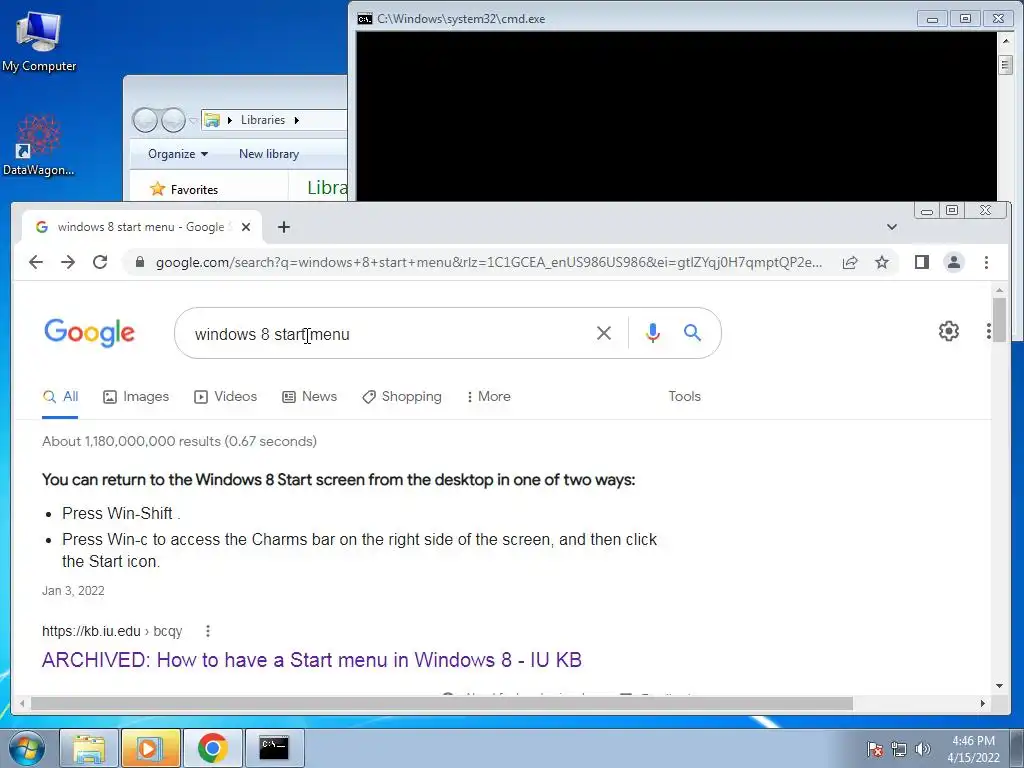Switch to Images results
The height and width of the screenshot is (768, 1024).
[136, 396]
